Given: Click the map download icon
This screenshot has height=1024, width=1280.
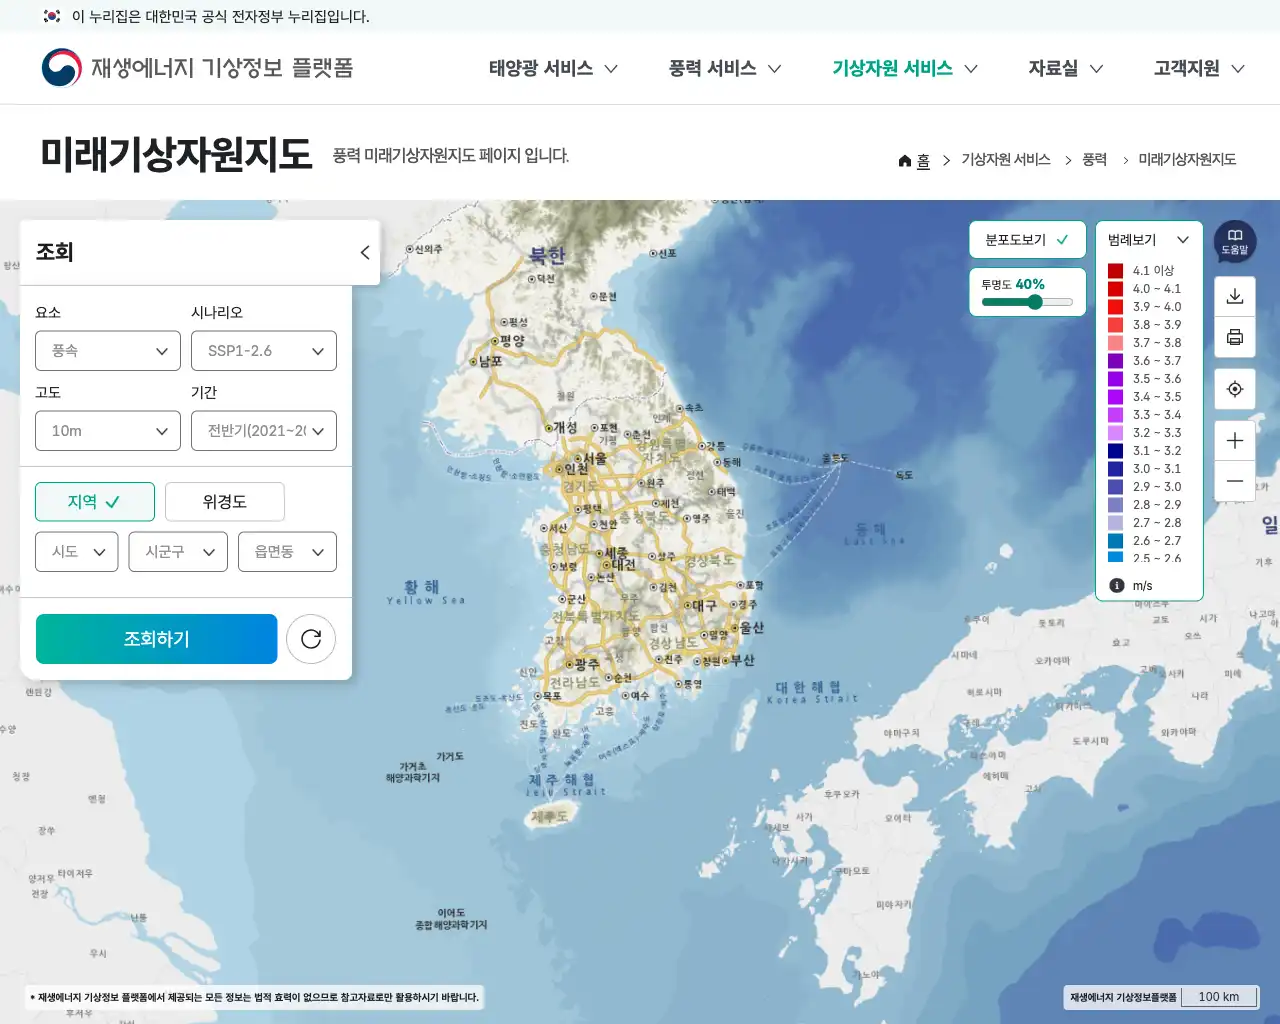Looking at the screenshot, I should click(1234, 295).
